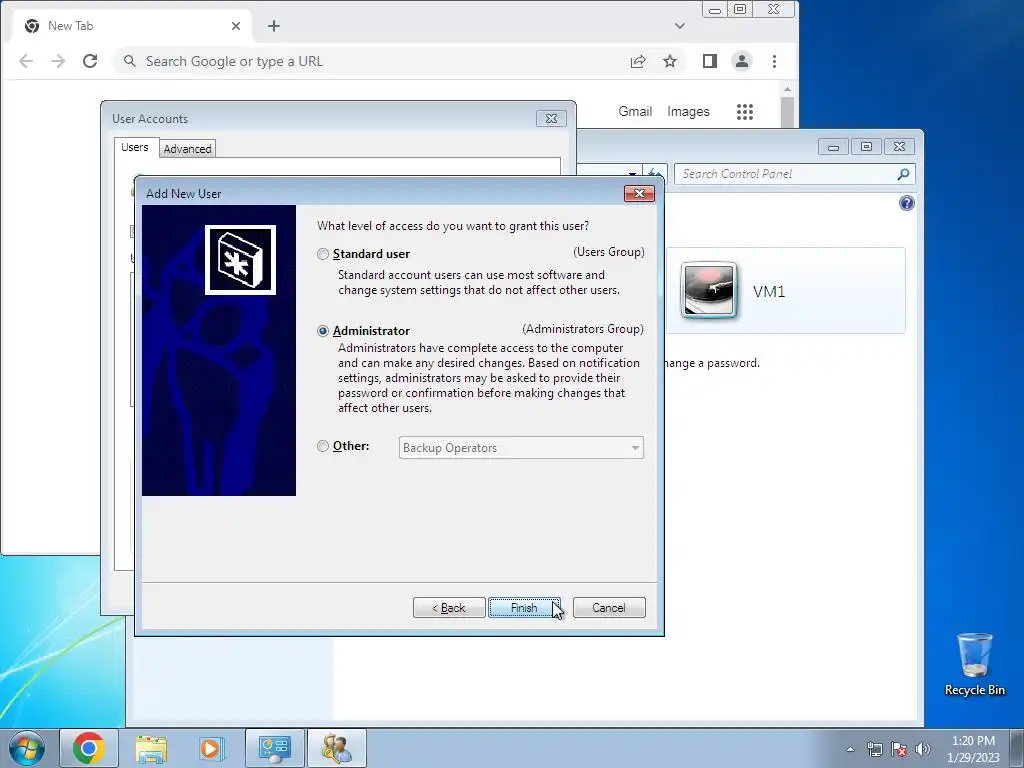Open Chrome tab search chevron
1024x768 pixels.
(680, 26)
